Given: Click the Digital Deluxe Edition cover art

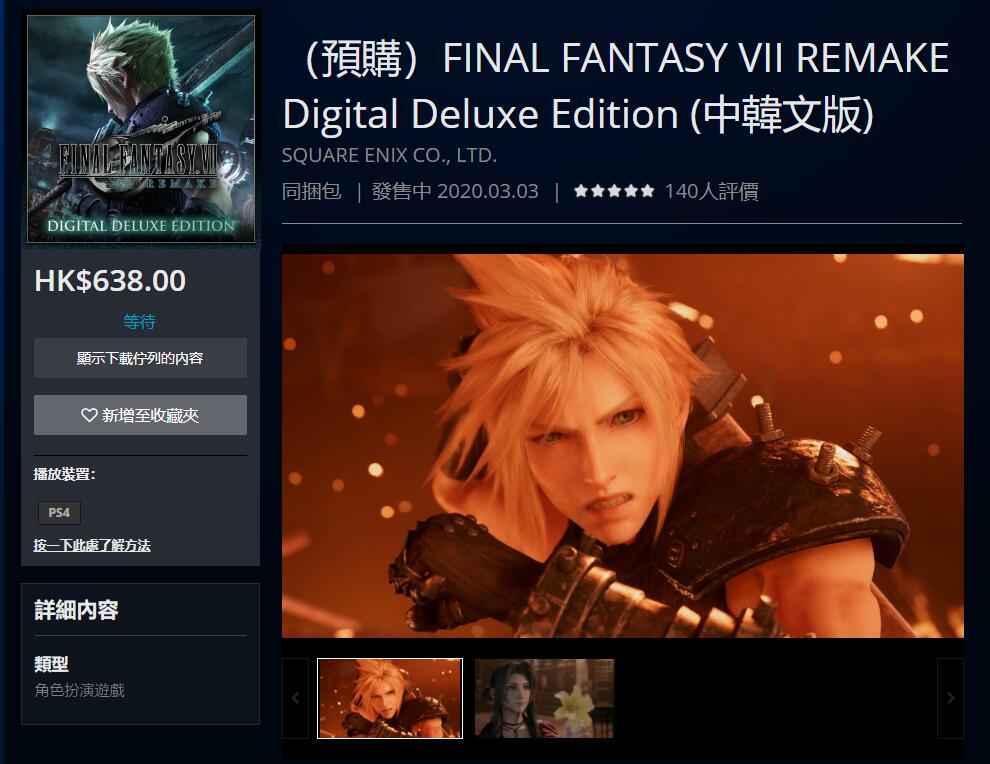Looking at the screenshot, I should click(x=141, y=129).
